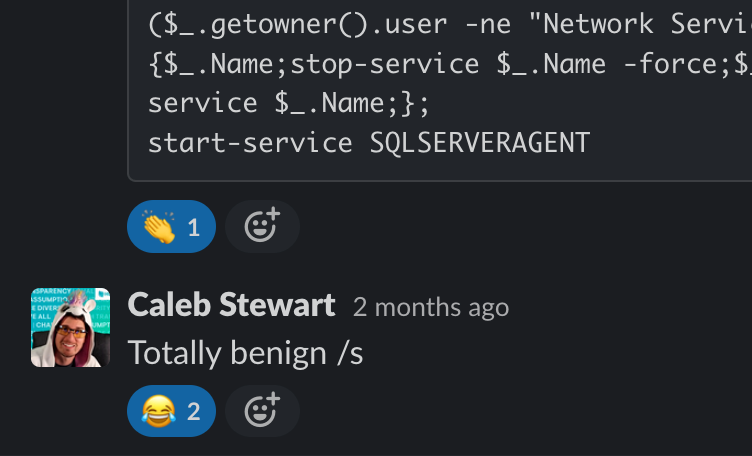Open the '2 months ago' timestamp link
The width and height of the screenshot is (752, 456).
pyautogui.click(x=431, y=307)
